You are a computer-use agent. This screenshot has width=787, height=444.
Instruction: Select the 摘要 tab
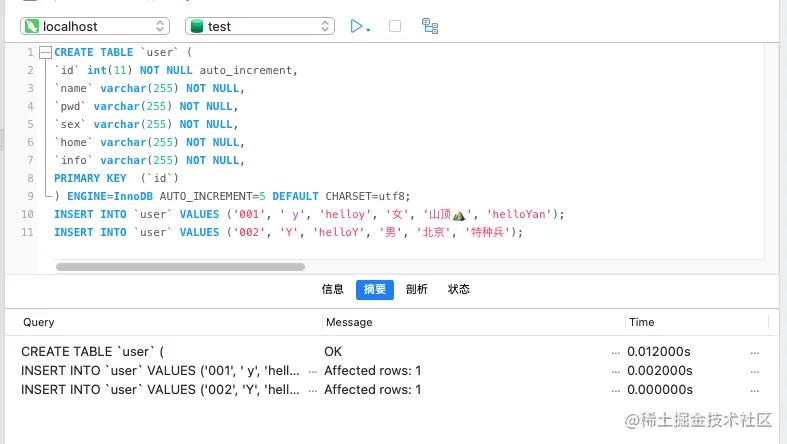(x=374, y=289)
